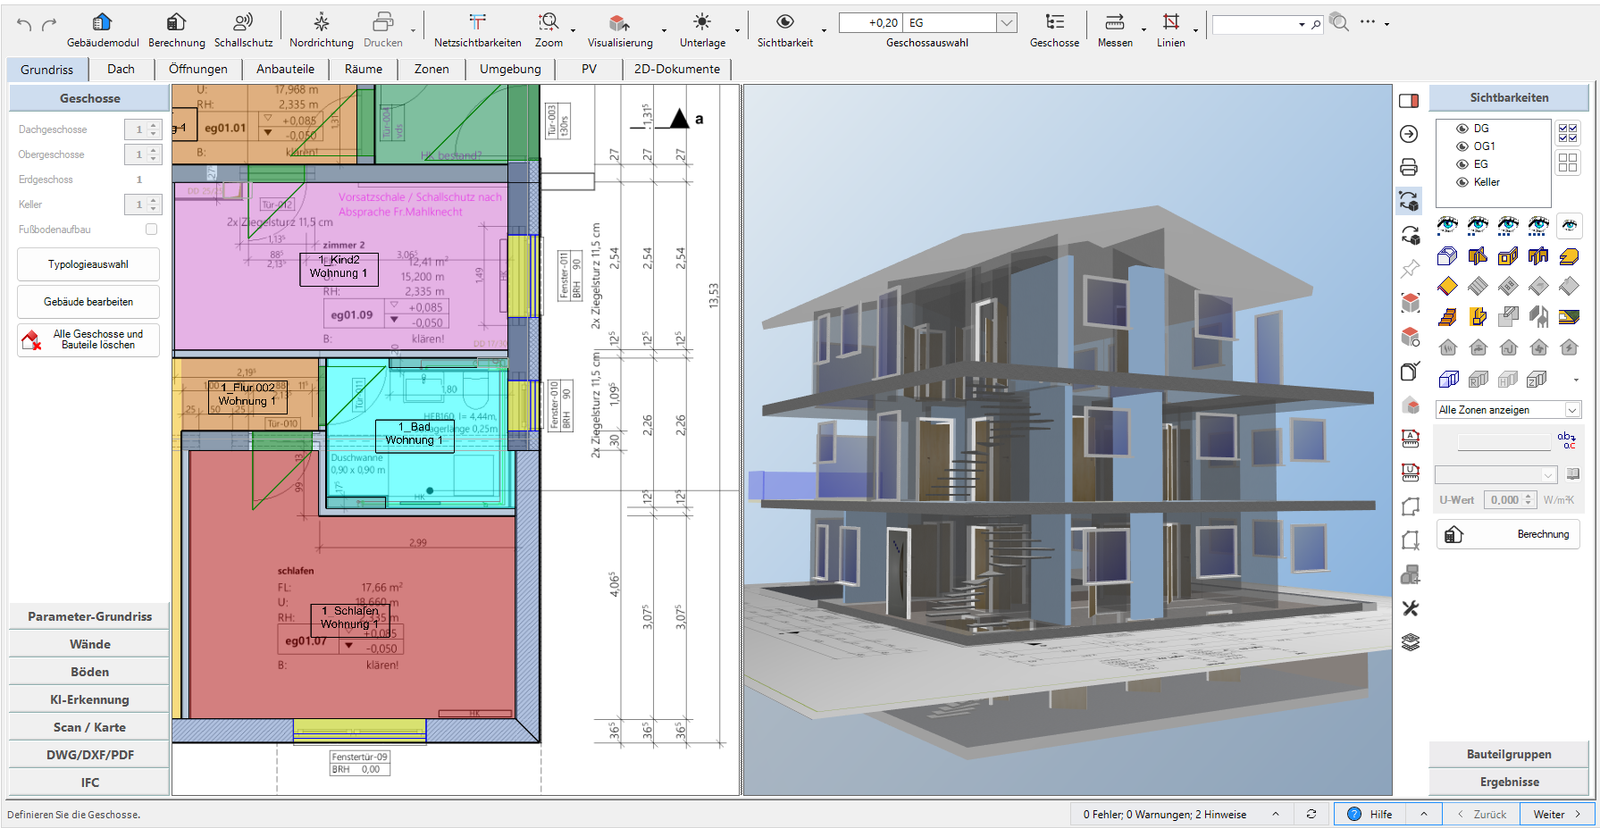Select the Linien tool
The image size is (1600, 828).
tap(1171, 30)
